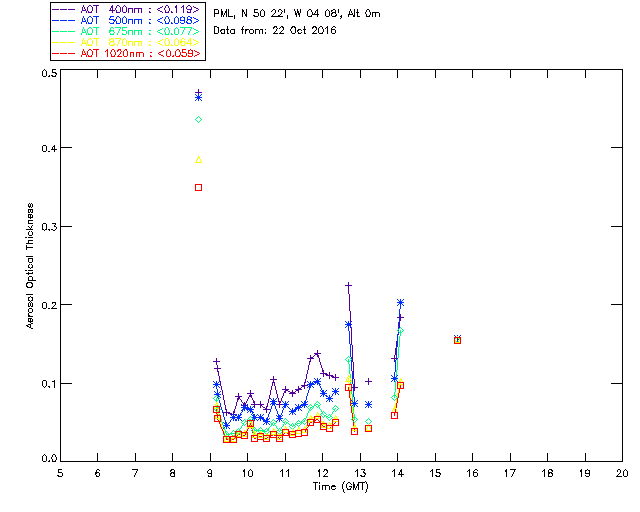Click the AOT 400nm legend entry
This screenshot has width=640, height=512.
(127, 9)
